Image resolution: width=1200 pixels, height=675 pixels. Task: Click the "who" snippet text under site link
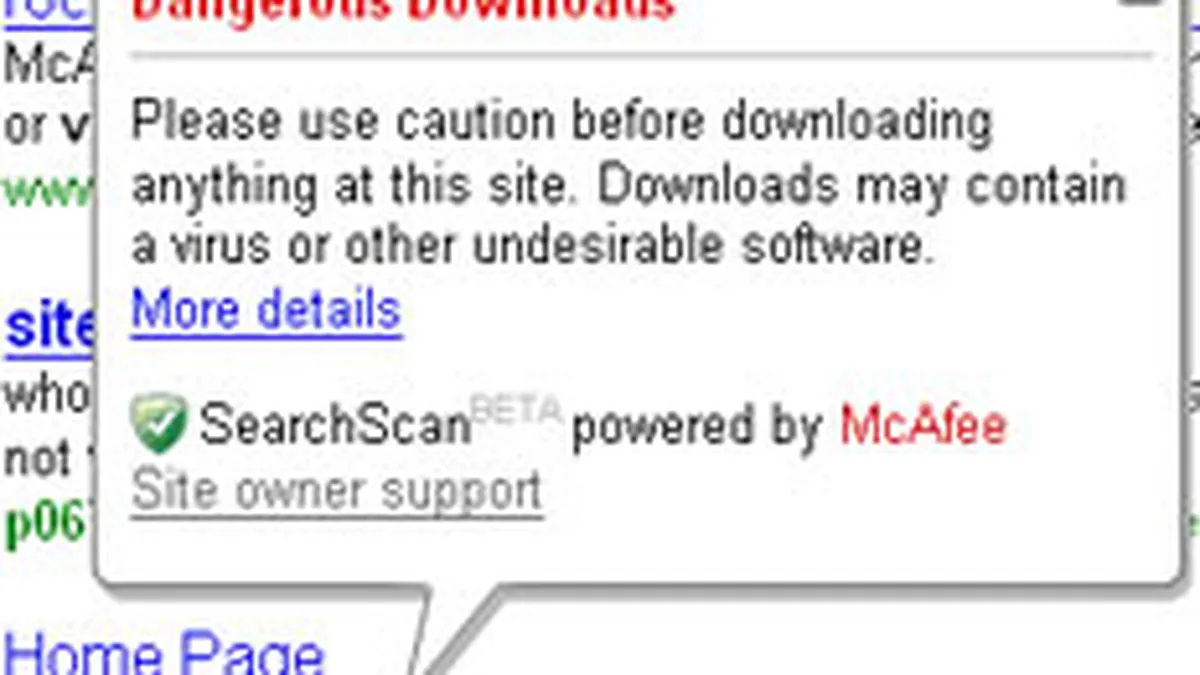click(49, 394)
